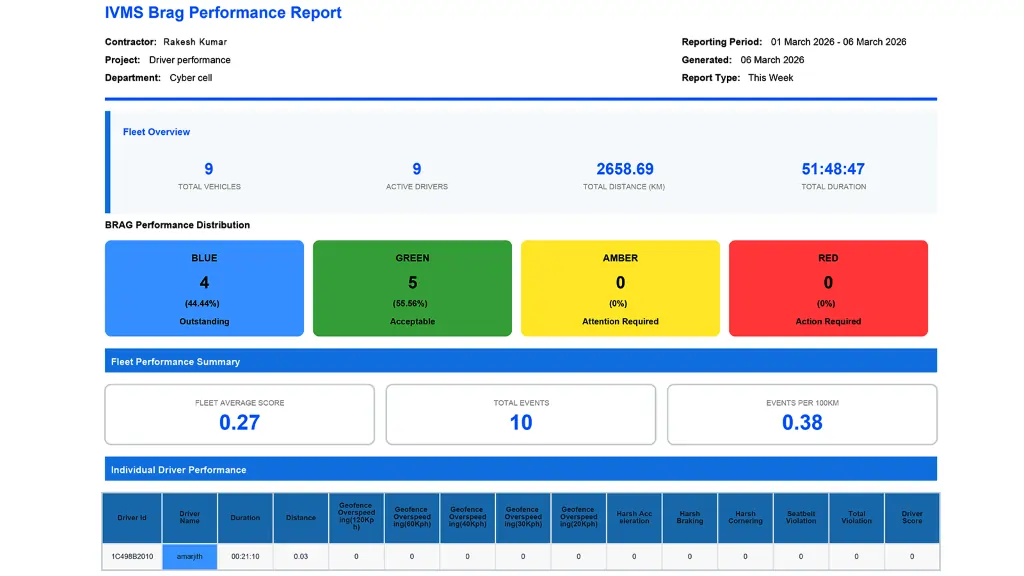1024x576 pixels.
Task: Select the highlighted driver name amarjith
Action: tap(189, 556)
